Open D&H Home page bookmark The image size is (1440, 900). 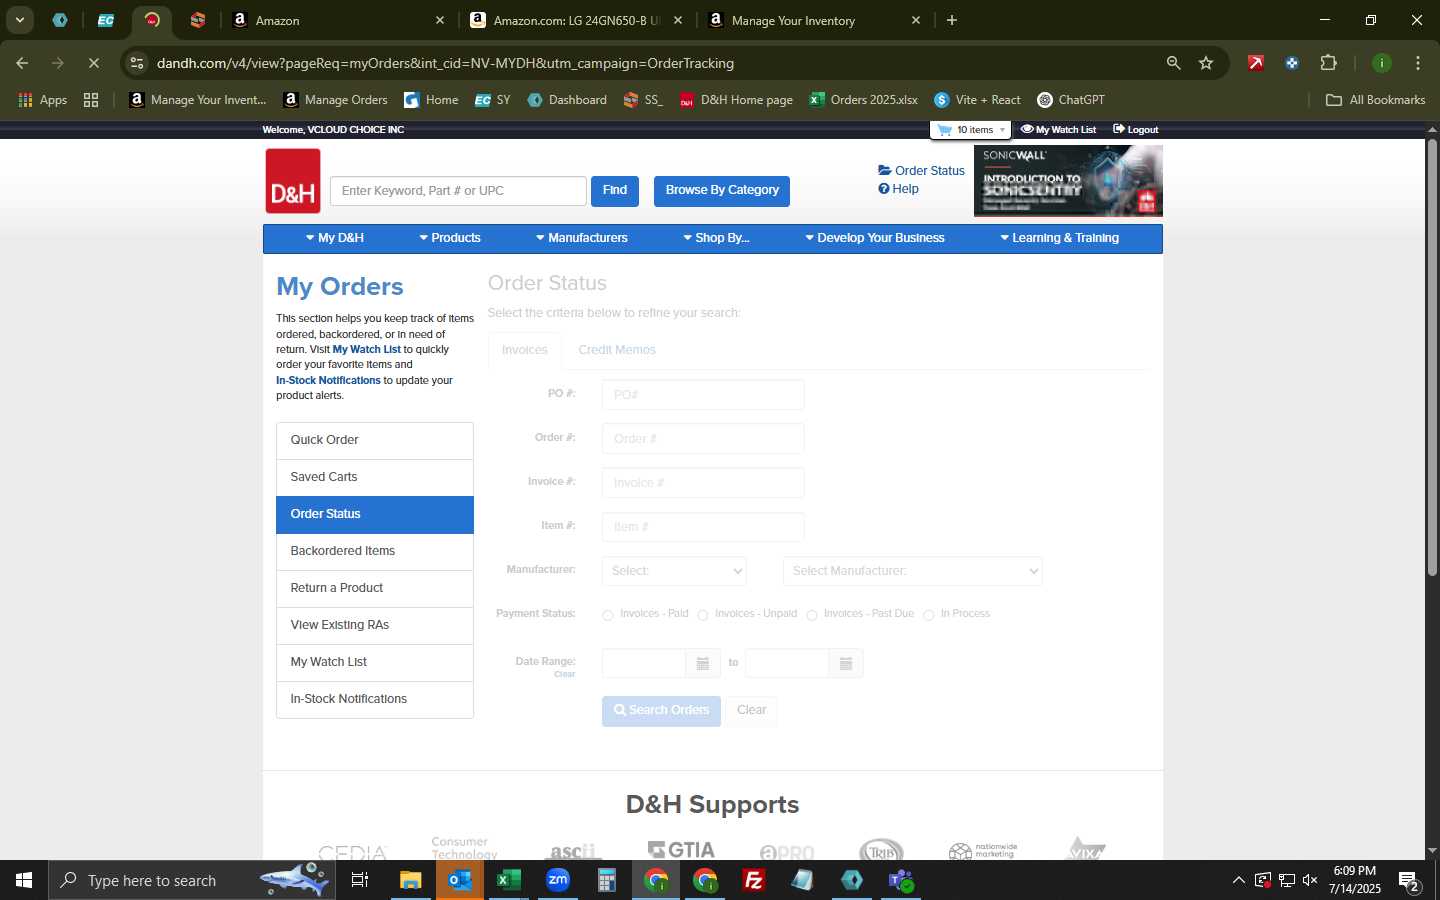[736, 100]
